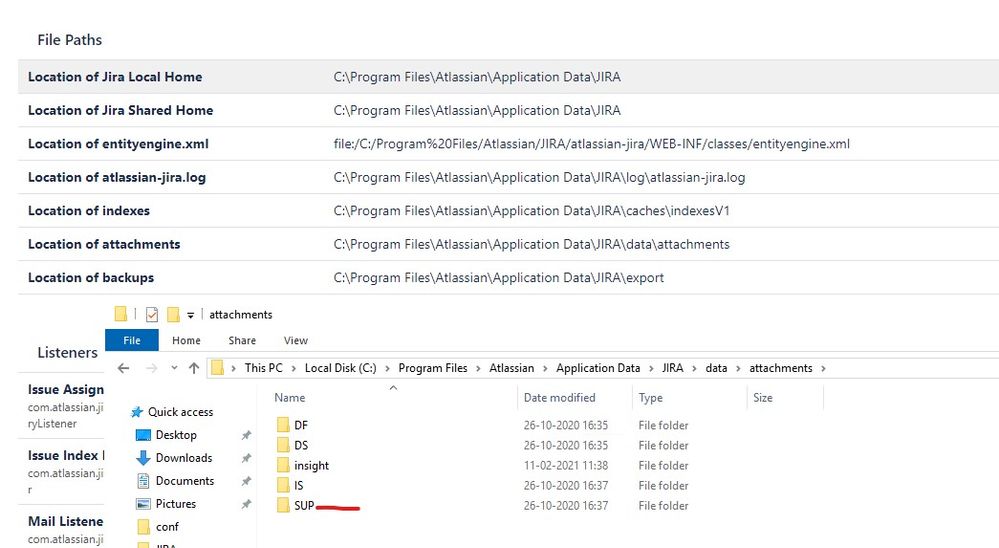The image size is (999, 548).
Task: Select the DF folder name
Action: pos(301,425)
